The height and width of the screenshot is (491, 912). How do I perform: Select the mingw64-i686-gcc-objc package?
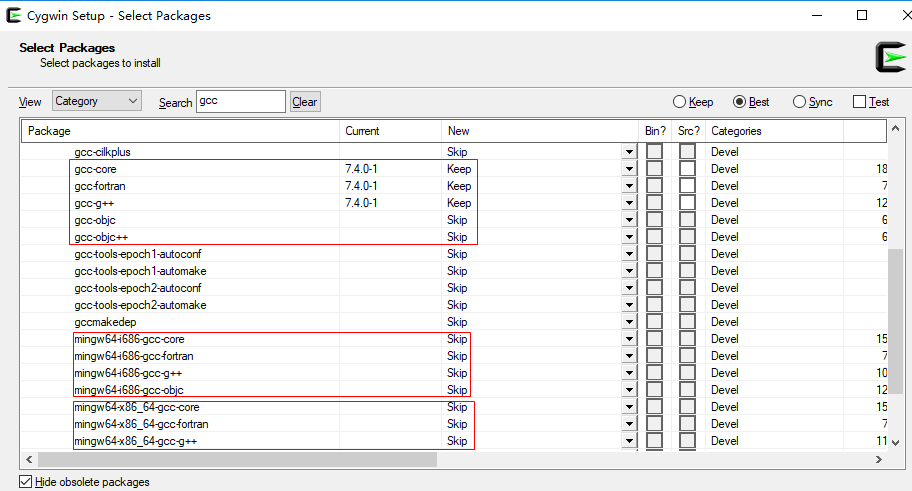(x=129, y=390)
